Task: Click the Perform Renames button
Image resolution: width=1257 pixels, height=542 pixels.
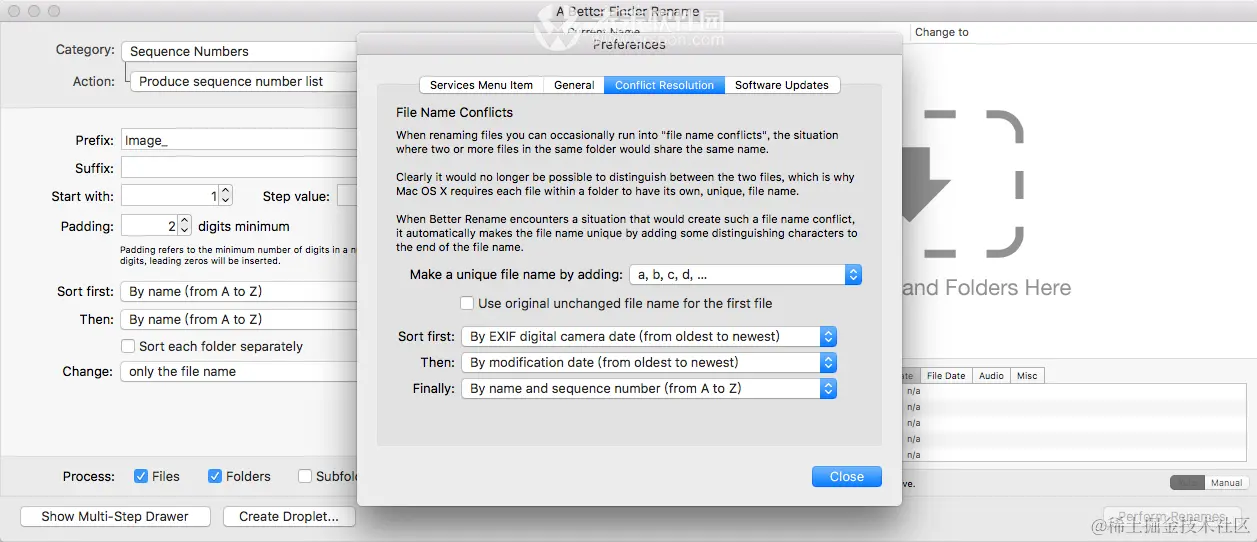Action: [1171, 517]
